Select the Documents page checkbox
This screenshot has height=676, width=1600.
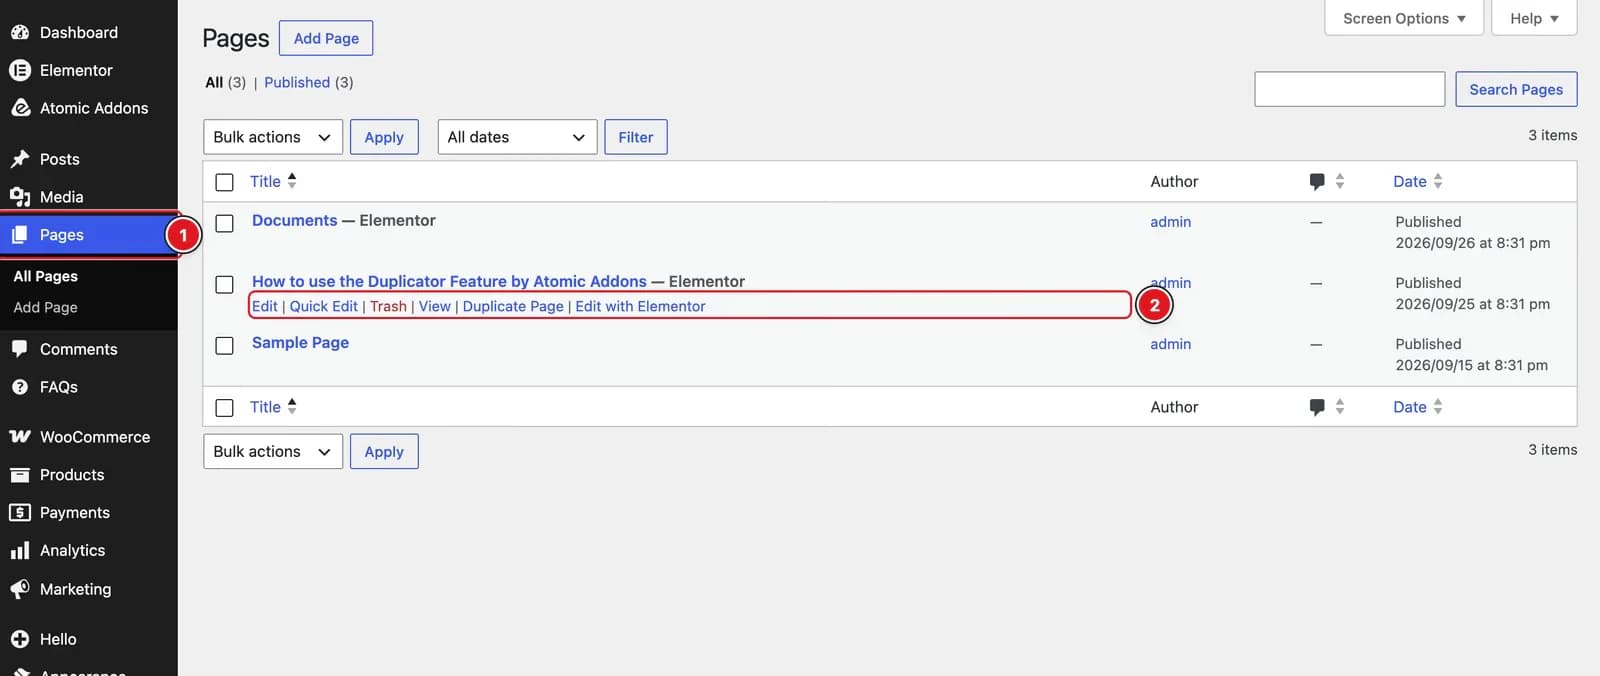coord(225,223)
